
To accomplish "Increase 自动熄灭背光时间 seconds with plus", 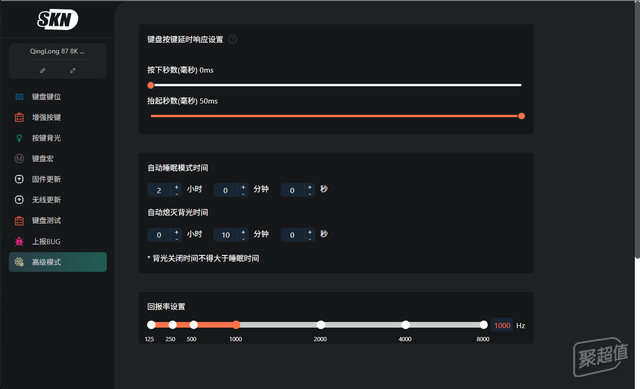I will tap(310, 231).
